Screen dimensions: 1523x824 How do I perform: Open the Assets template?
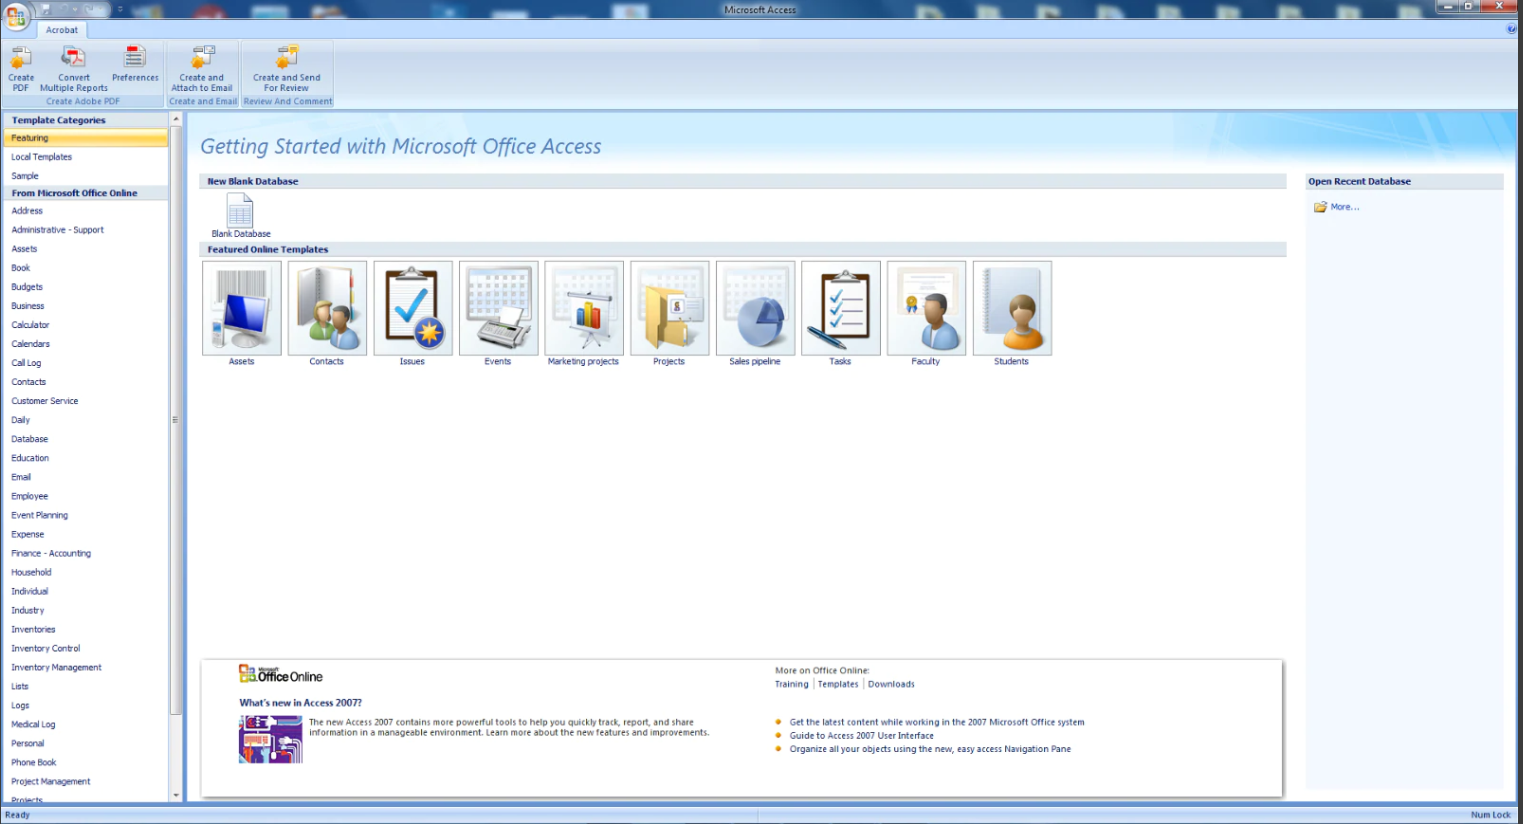click(242, 309)
